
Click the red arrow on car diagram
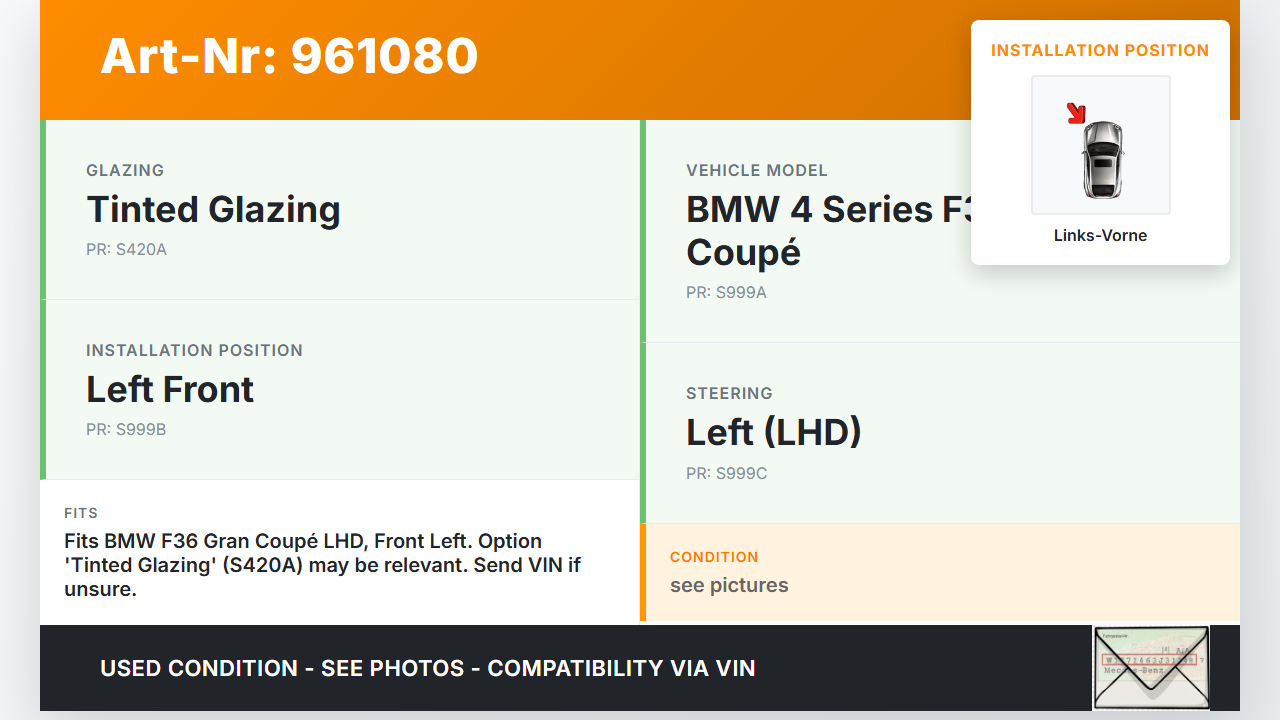tap(1076, 113)
